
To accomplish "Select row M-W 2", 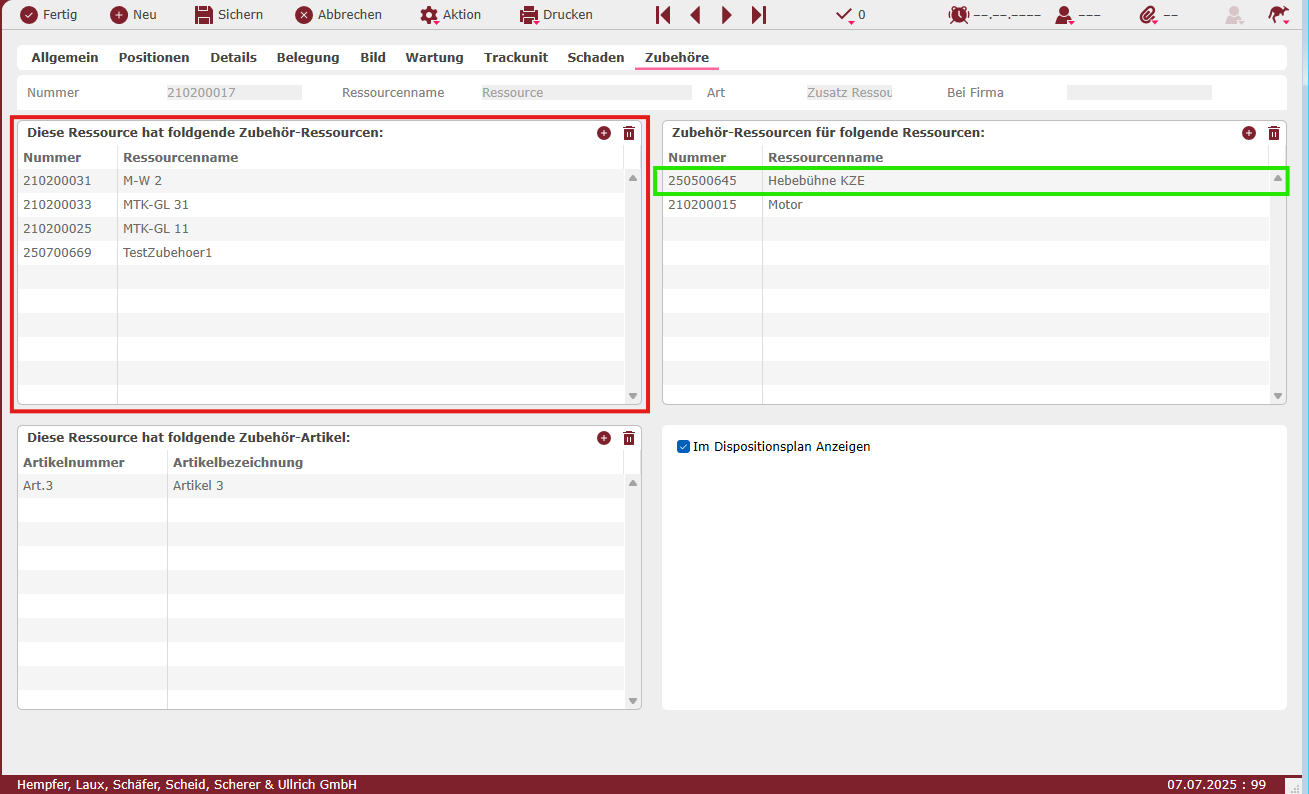I will pos(321,181).
